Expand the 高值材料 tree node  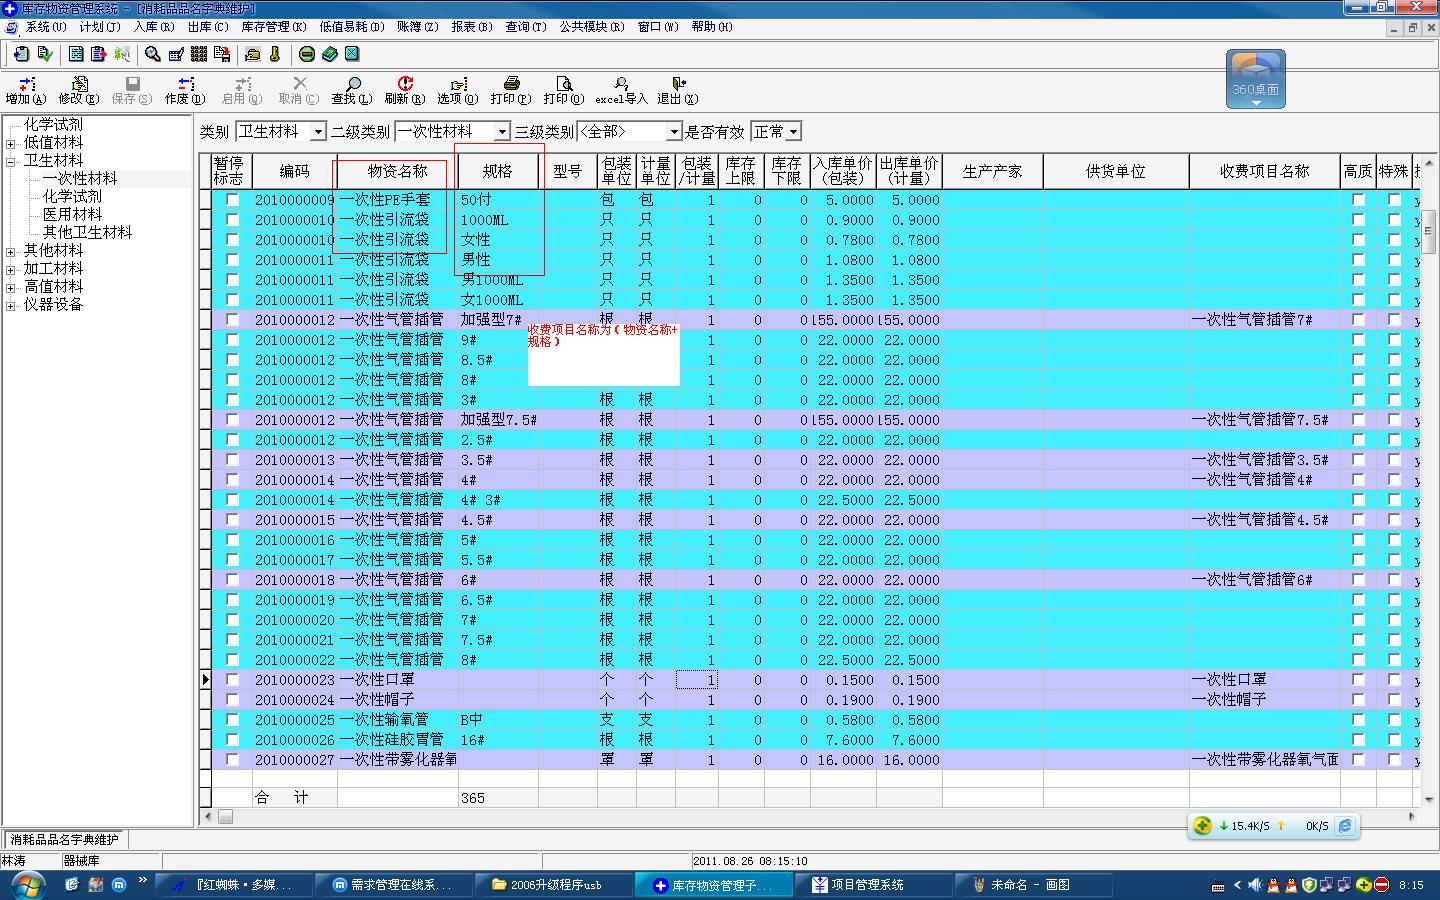pyautogui.click(x=11, y=287)
